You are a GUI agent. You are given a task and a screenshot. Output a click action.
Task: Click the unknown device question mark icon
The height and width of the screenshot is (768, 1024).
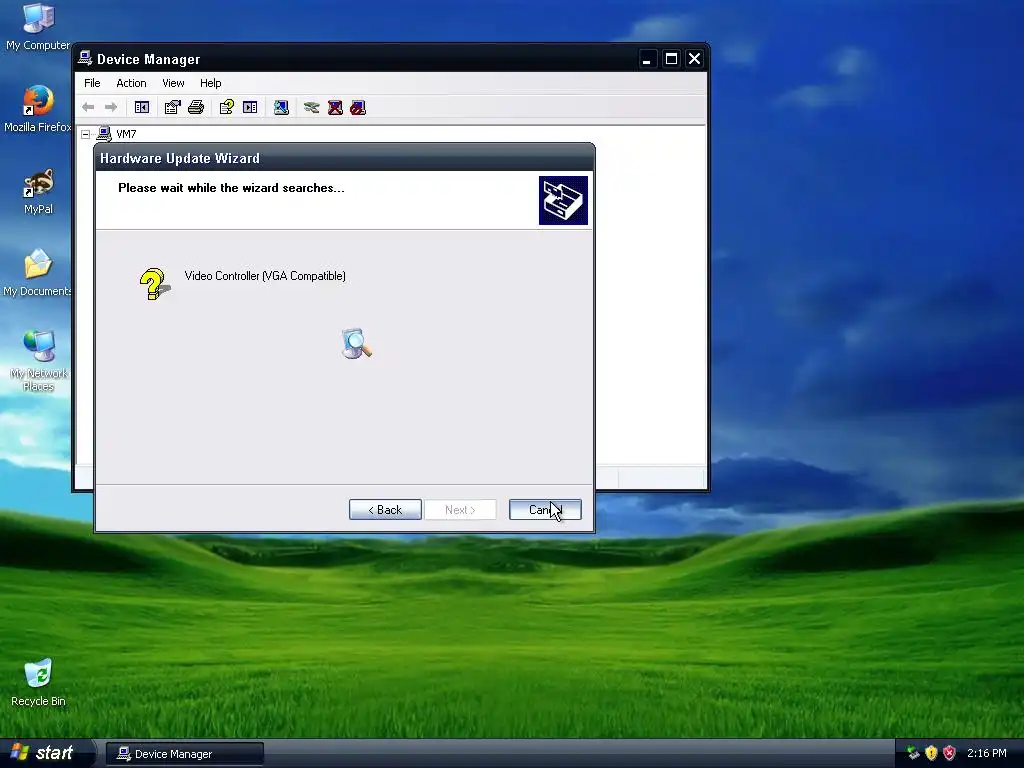tap(155, 284)
